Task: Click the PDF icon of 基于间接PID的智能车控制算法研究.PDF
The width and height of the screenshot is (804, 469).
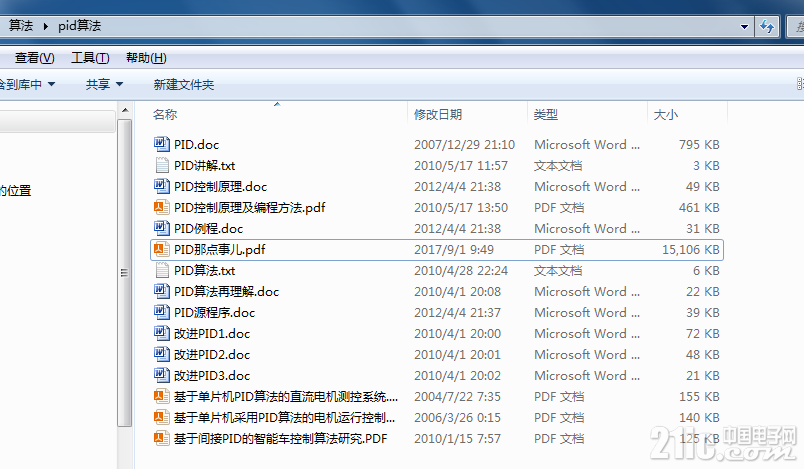Action: tap(162, 438)
